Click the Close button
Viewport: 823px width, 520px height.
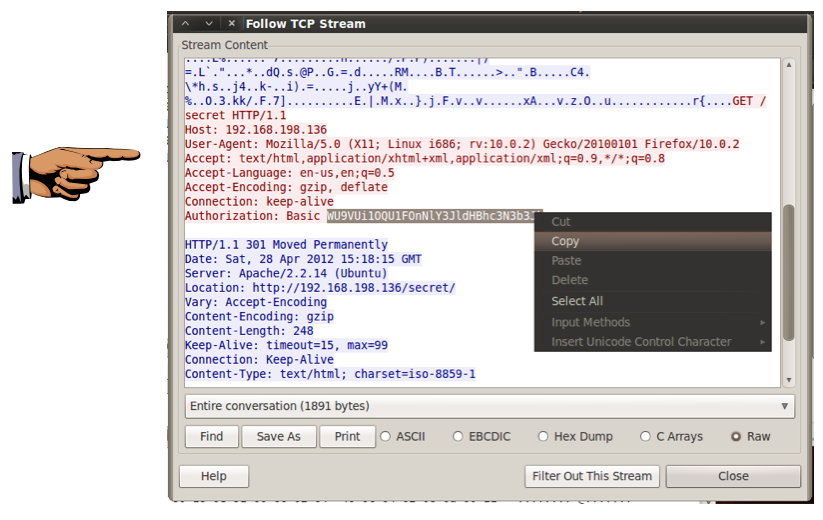(733, 476)
